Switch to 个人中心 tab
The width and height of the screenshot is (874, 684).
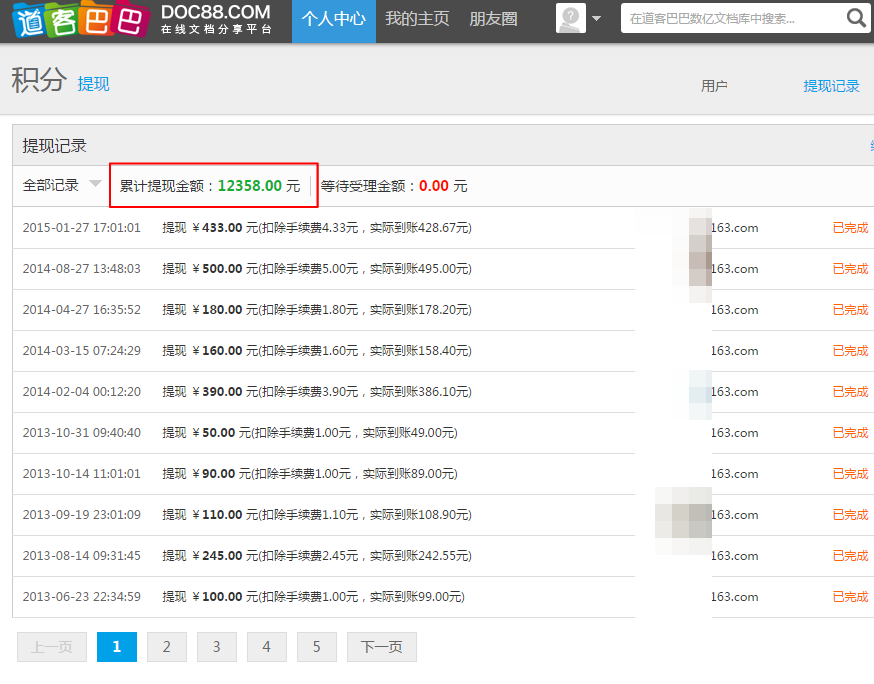333,19
